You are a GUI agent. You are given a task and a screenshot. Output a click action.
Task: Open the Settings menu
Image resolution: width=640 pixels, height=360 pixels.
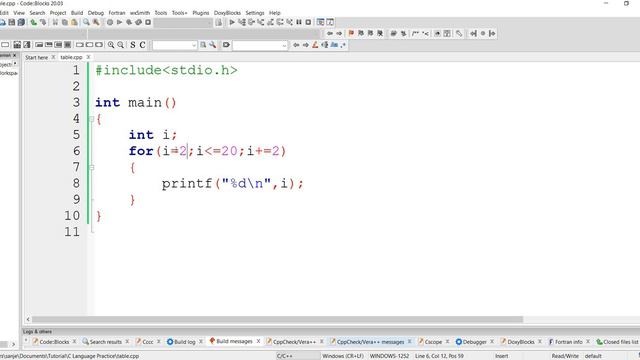[255, 13]
